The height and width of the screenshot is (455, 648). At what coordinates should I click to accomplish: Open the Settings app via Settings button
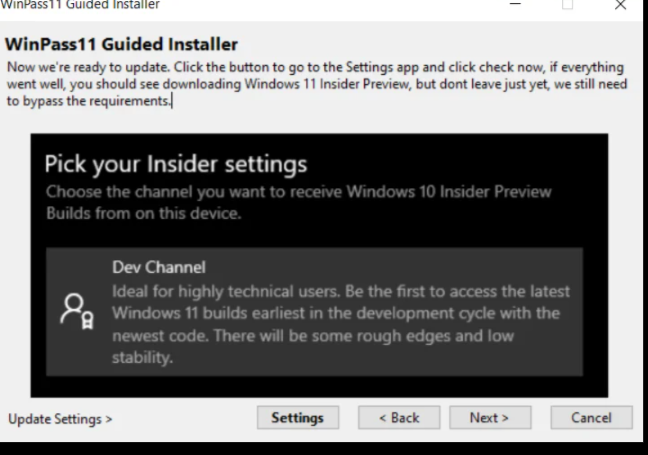click(x=298, y=417)
